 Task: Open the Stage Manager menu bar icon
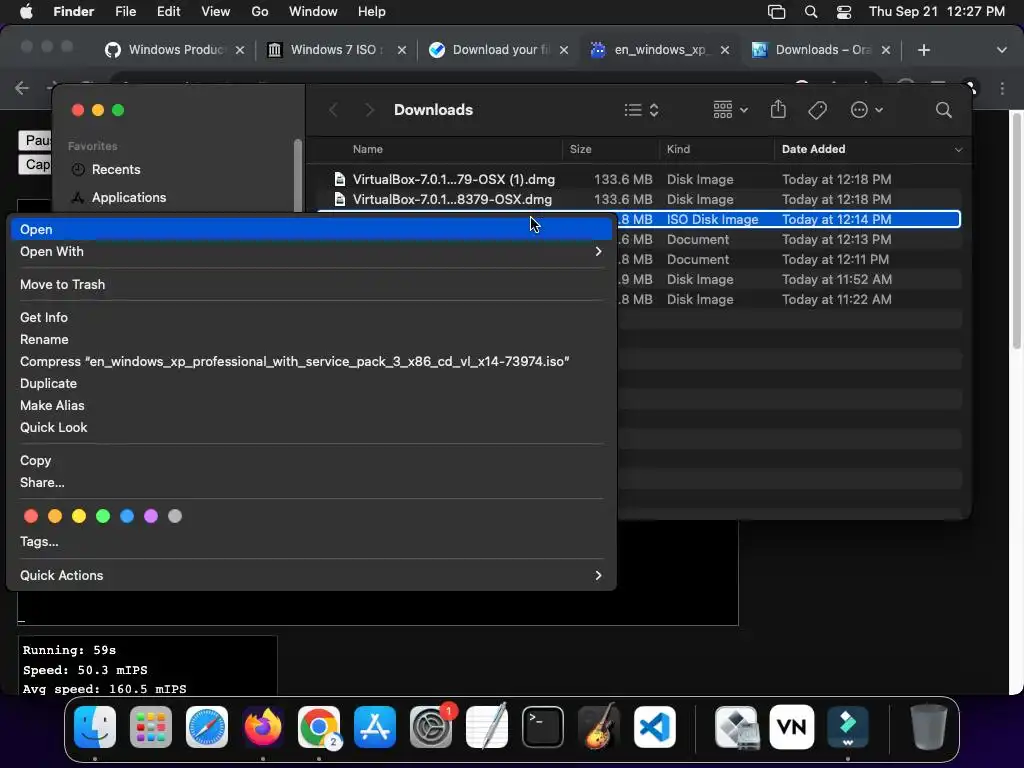776,12
